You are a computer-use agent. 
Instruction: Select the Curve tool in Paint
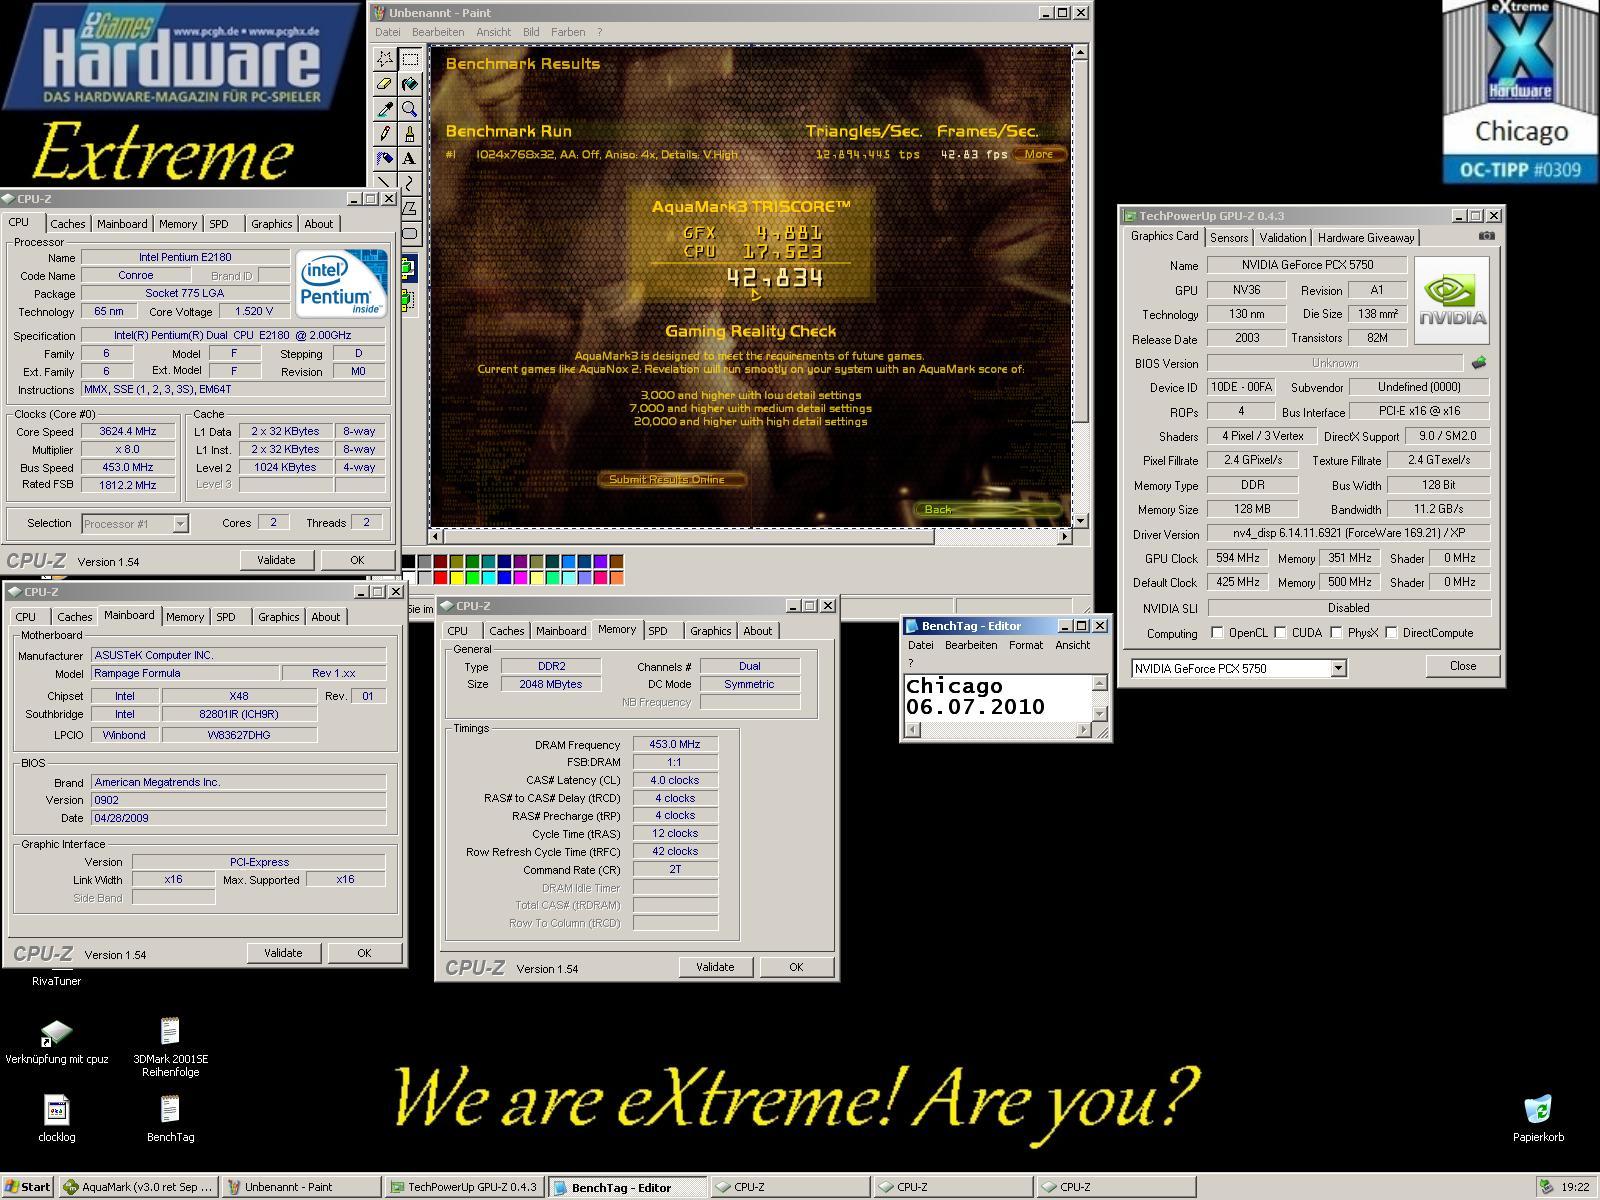[x=410, y=184]
